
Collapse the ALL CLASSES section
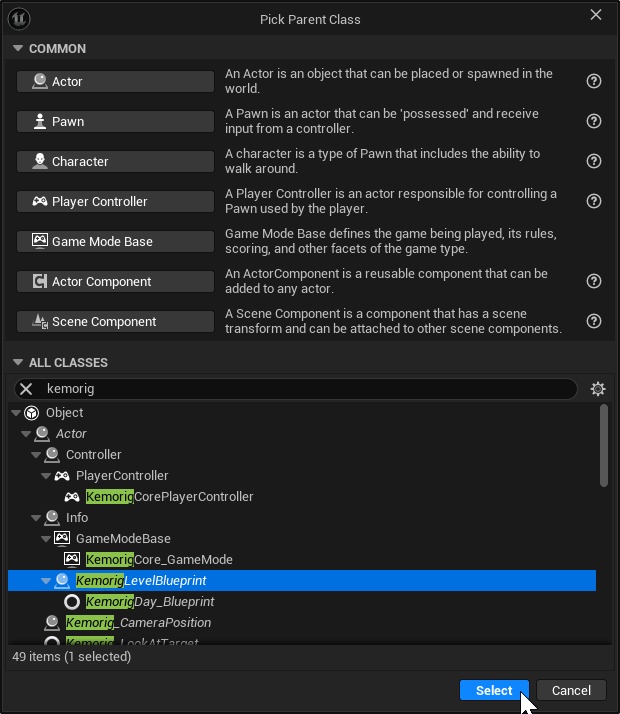(17, 363)
